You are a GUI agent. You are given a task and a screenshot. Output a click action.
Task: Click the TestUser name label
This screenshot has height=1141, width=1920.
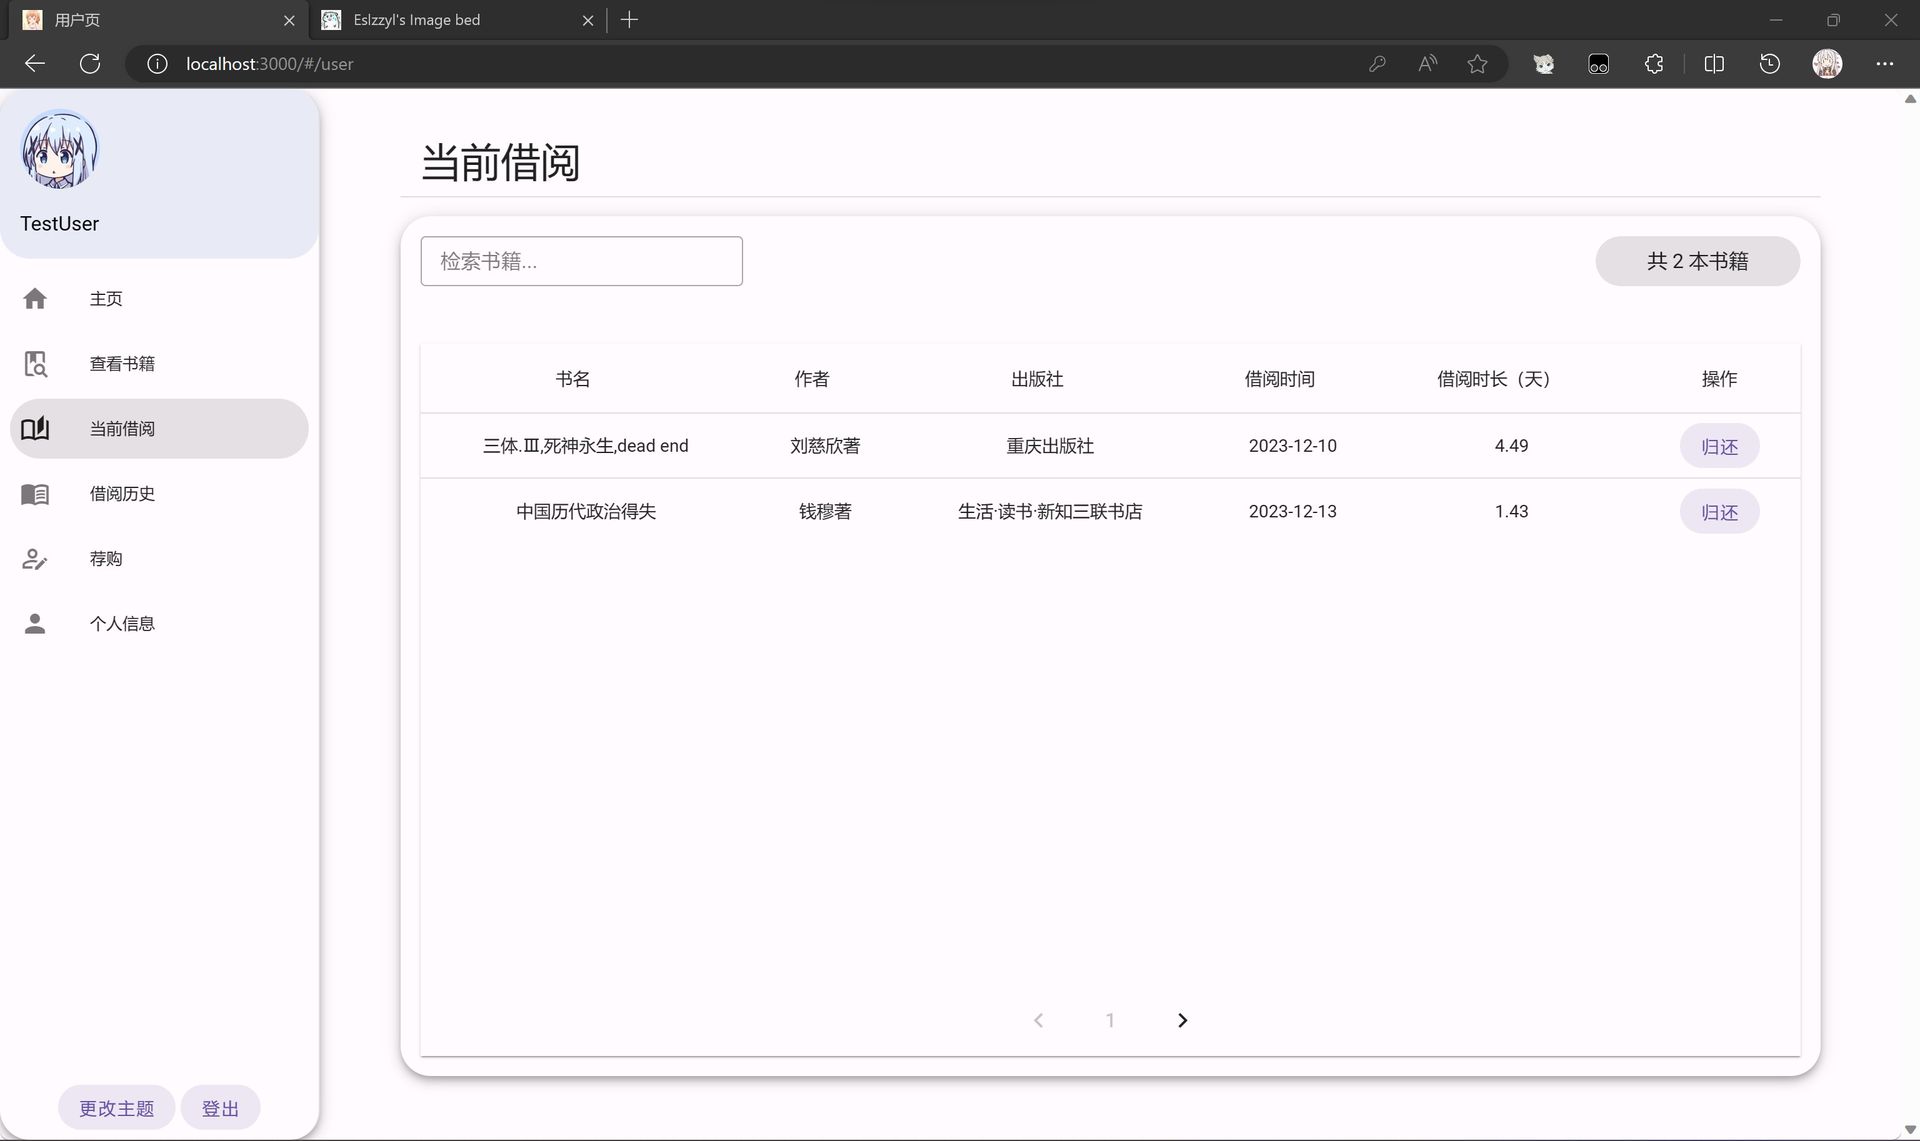60,224
